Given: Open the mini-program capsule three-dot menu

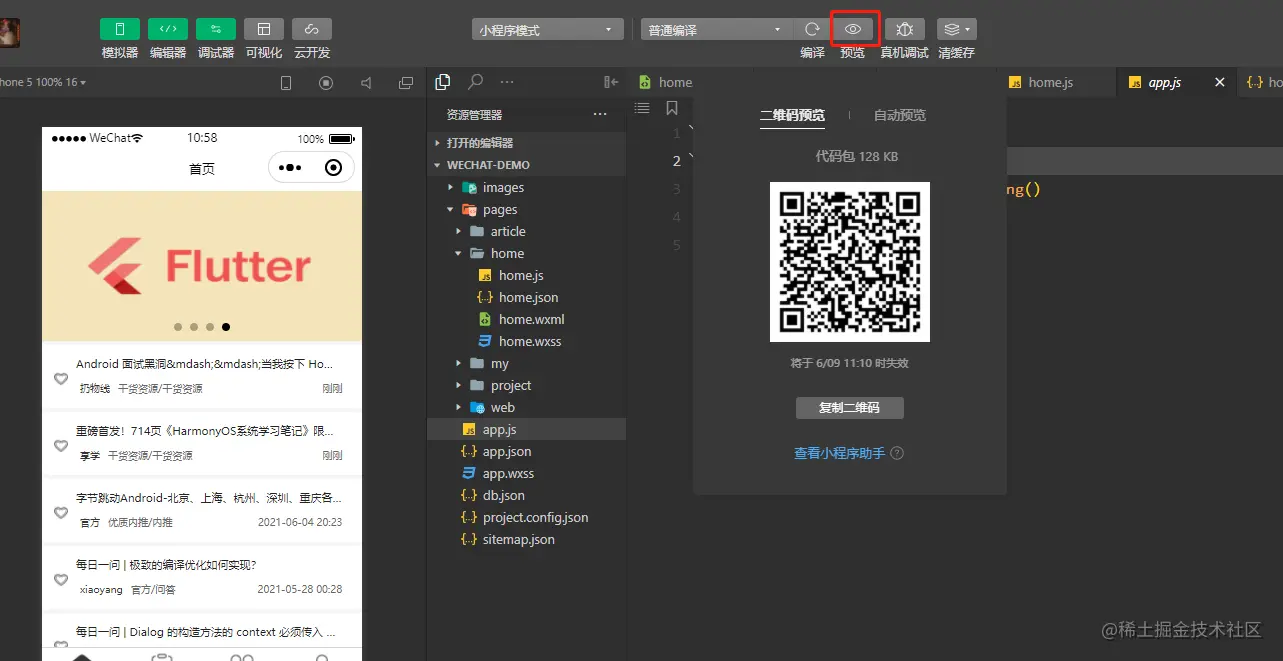Looking at the screenshot, I should coord(291,168).
